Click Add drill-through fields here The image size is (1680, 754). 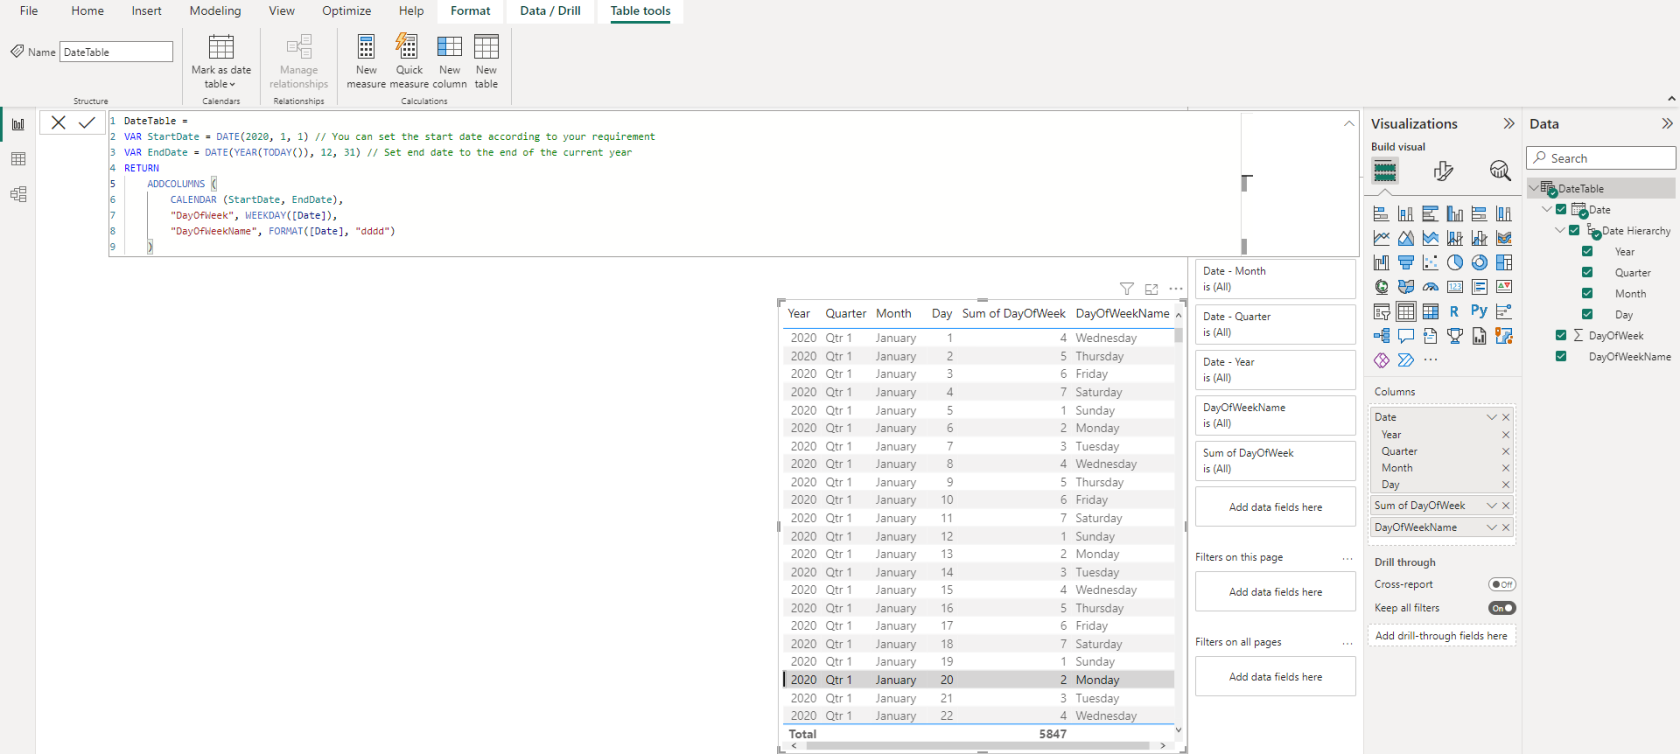(1441, 636)
